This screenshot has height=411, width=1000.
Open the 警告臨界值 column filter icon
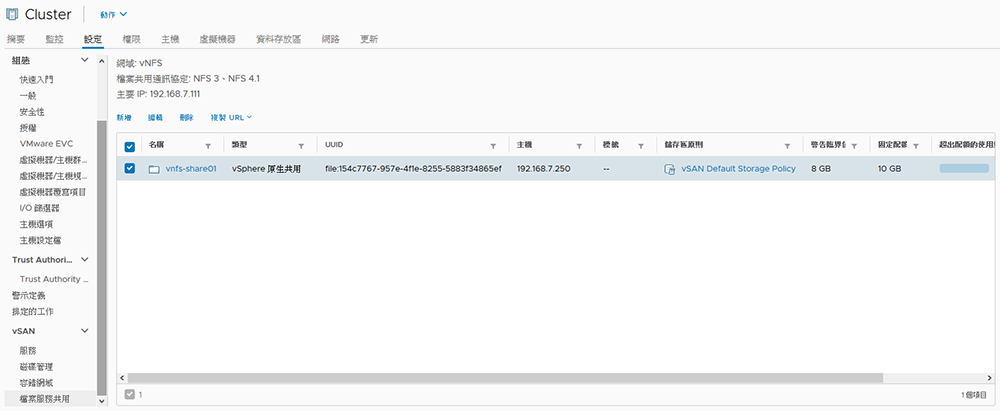854,146
